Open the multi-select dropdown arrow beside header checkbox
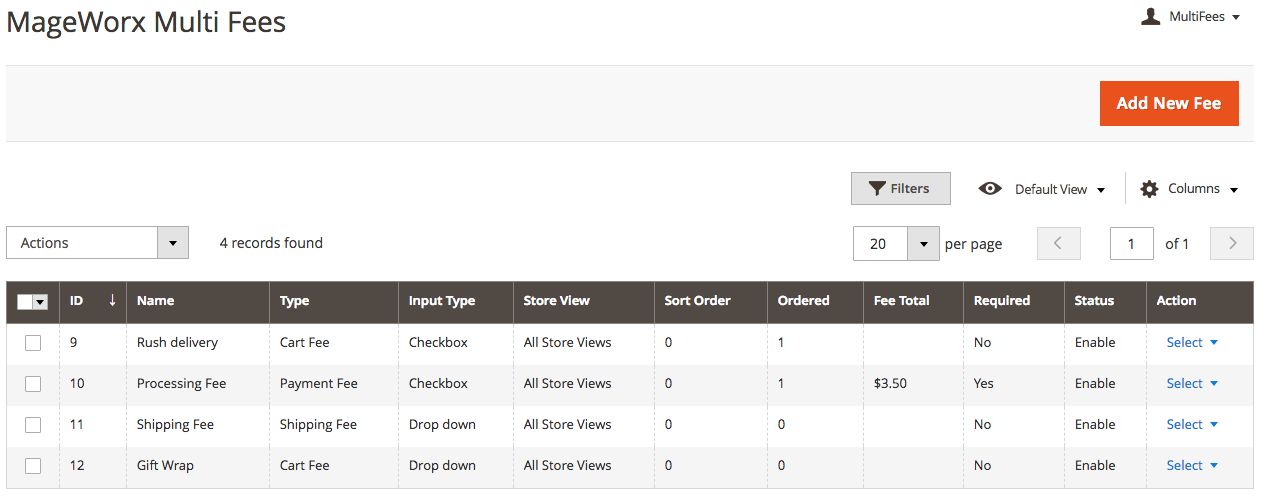Screen dimensions: 1264x503 pos(41,302)
